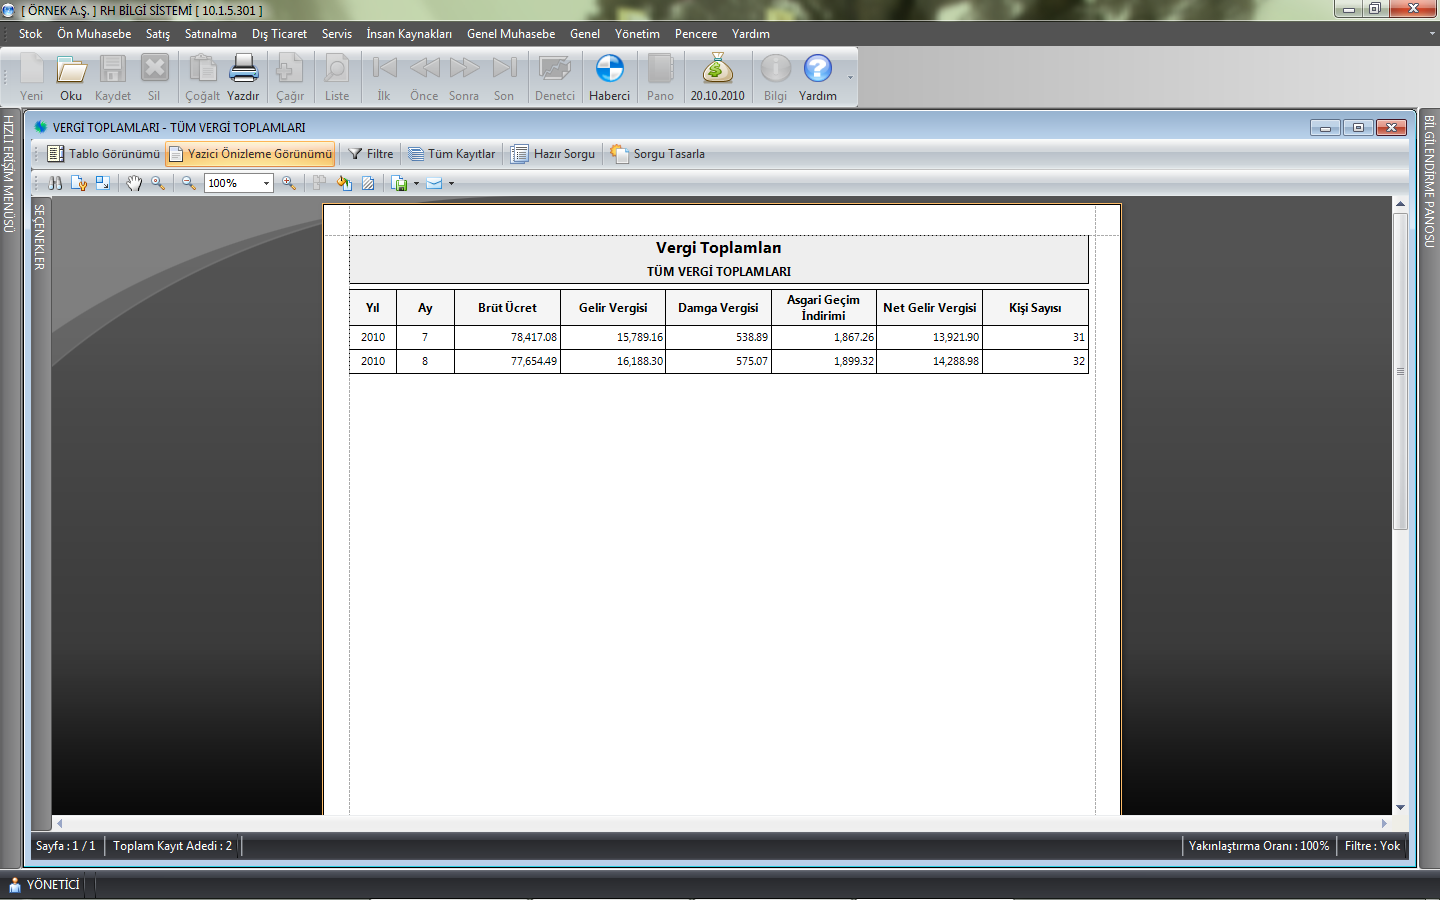The width and height of the screenshot is (1440, 900).
Task: Open the Oku folder icon
Action: [71, 70]
